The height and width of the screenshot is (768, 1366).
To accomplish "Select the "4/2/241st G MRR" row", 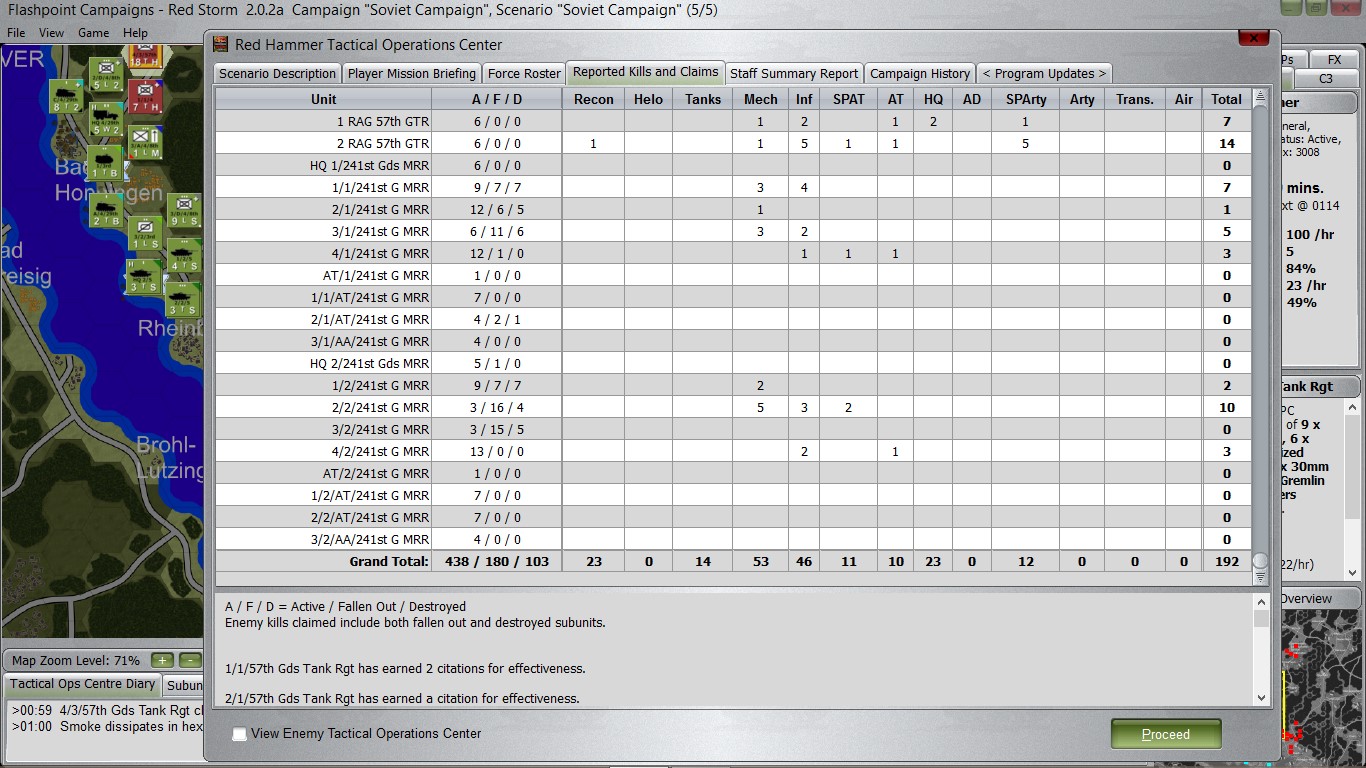I will point(733,451).
